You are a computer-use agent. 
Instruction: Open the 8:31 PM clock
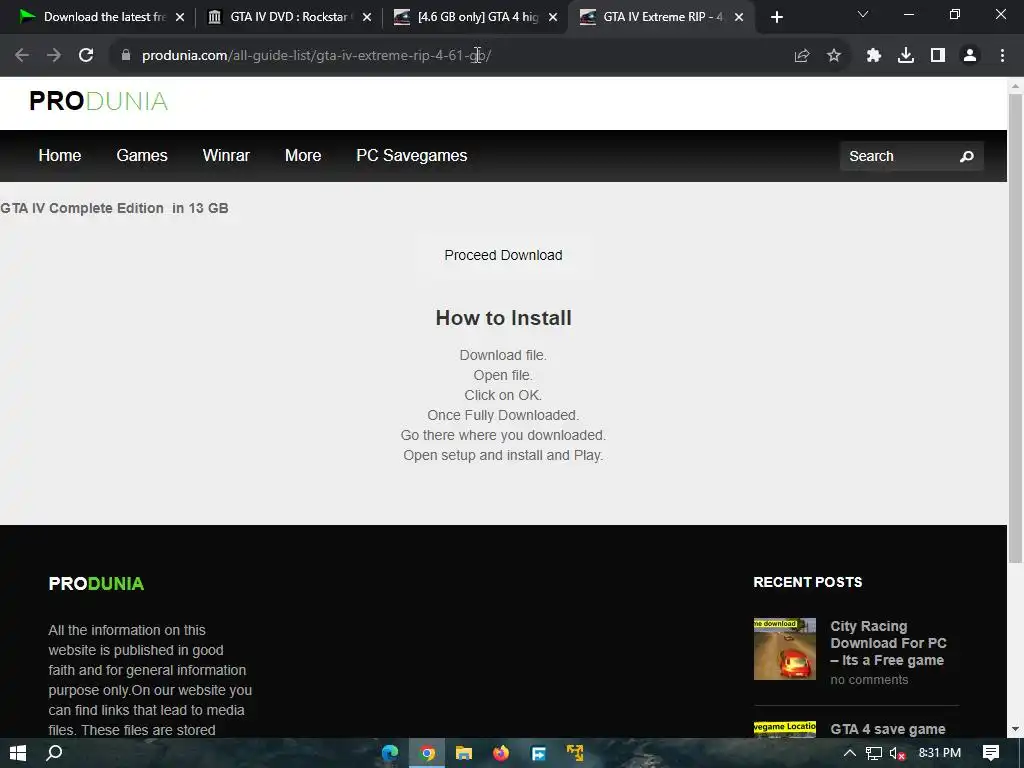pos(940,753)
